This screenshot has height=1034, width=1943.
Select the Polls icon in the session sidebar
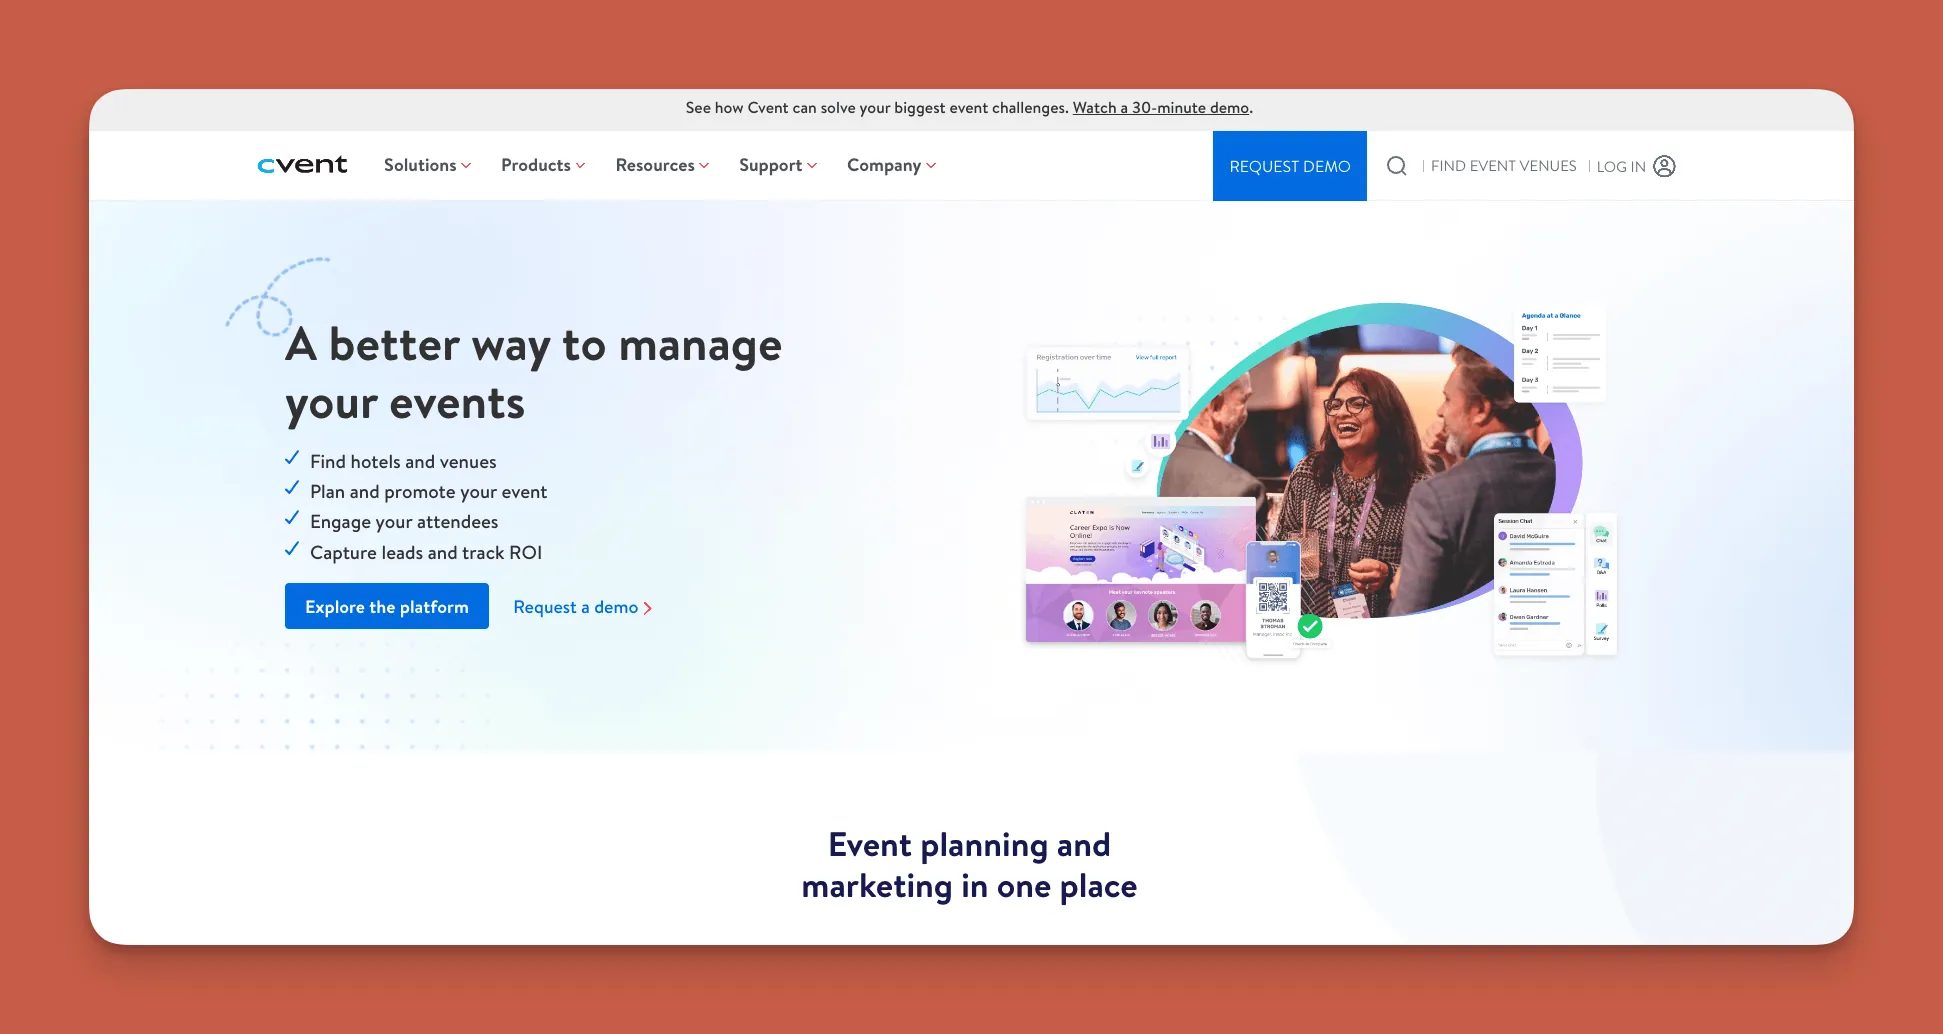[1601, 595]
